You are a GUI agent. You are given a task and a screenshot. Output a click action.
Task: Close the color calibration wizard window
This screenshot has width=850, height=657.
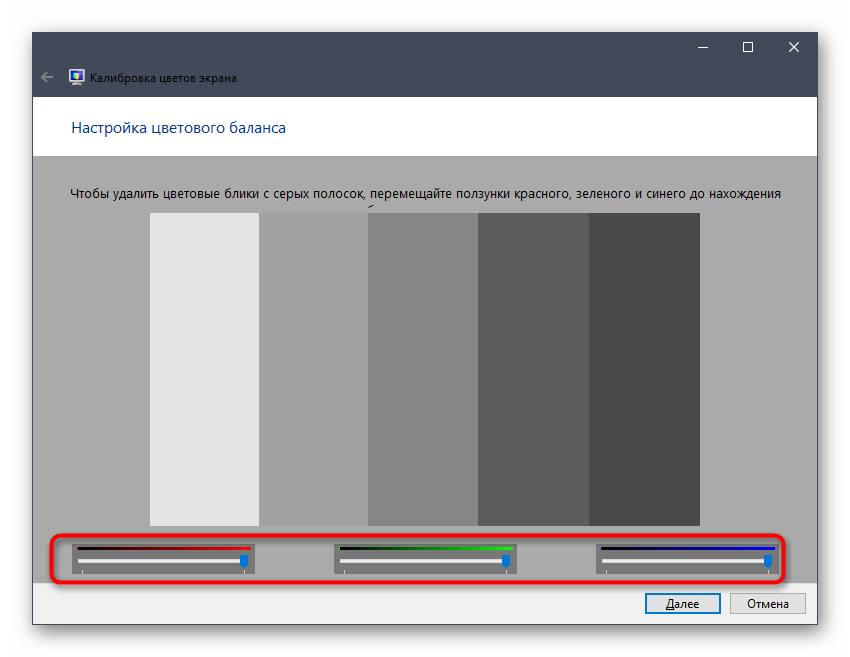793,47
